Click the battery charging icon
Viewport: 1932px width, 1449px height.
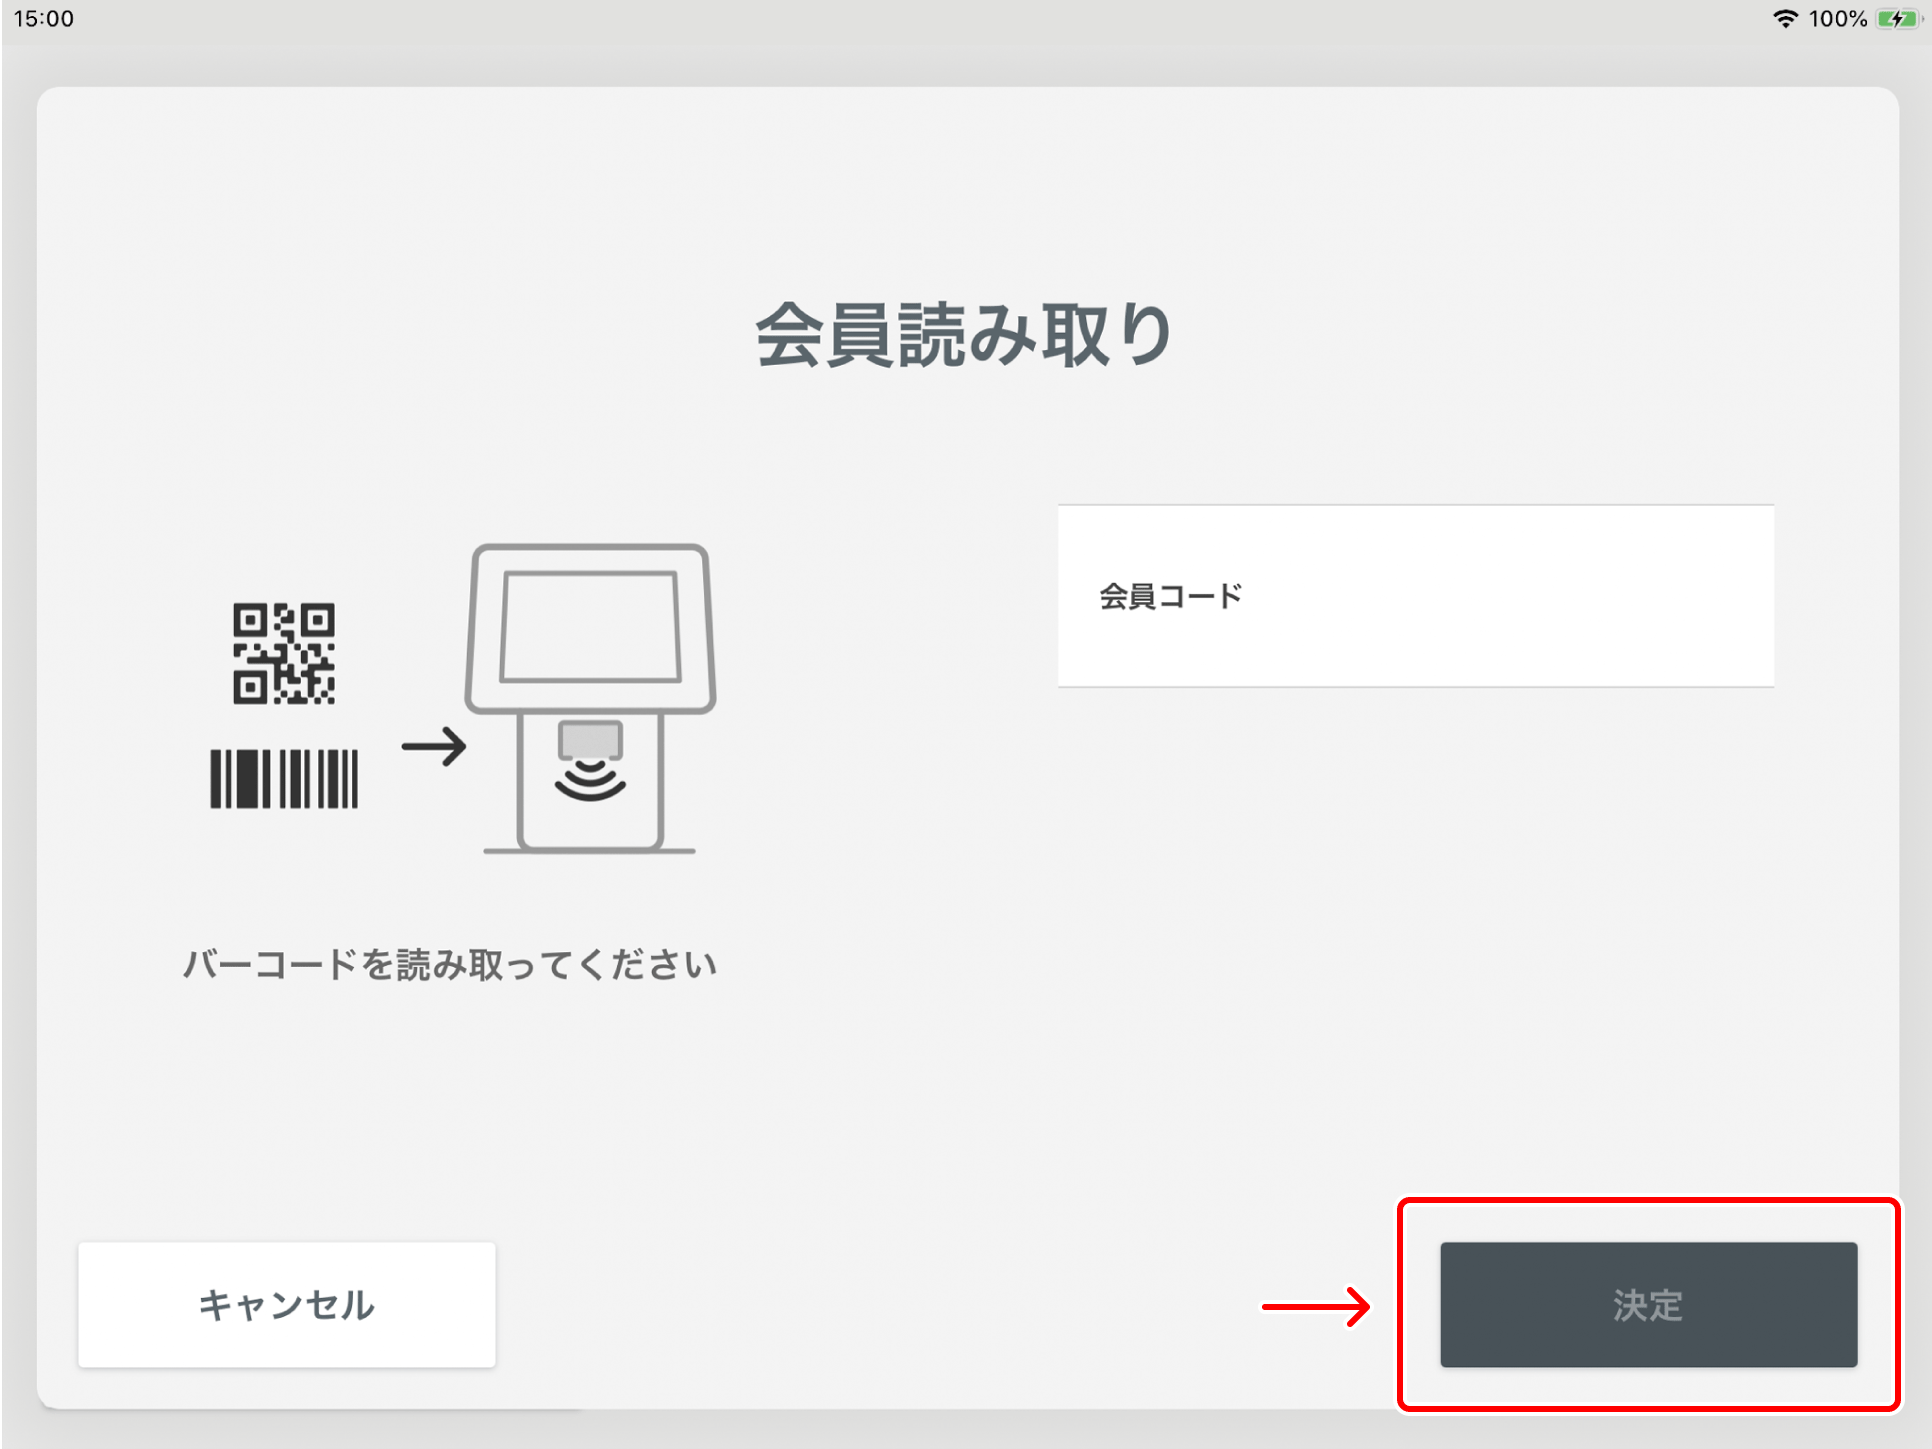[1896, 19]
